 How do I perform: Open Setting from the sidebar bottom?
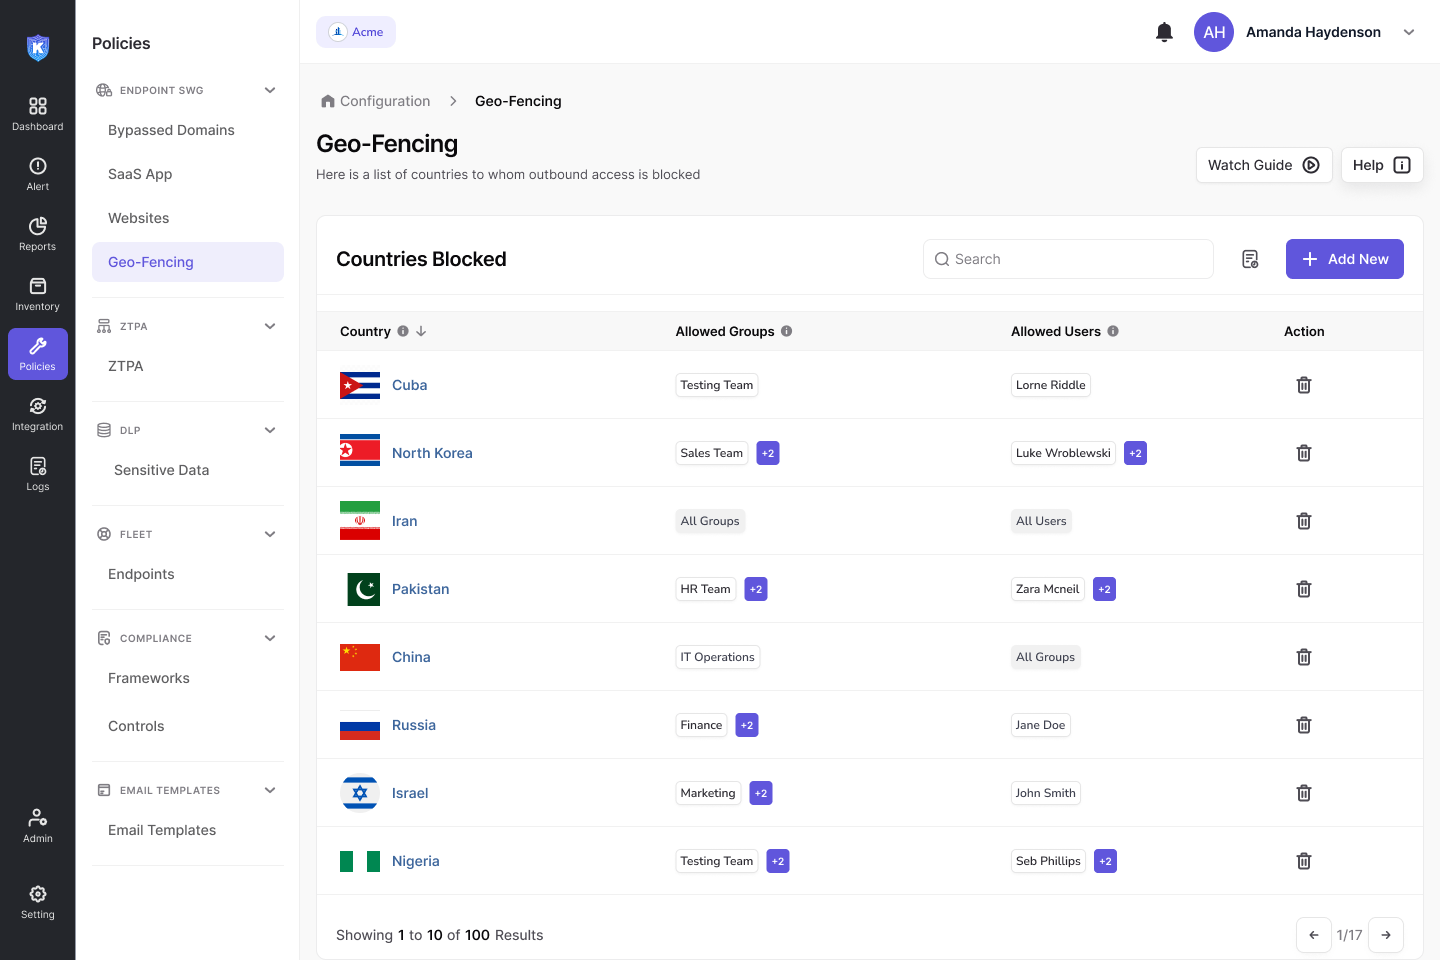[38, 901]
